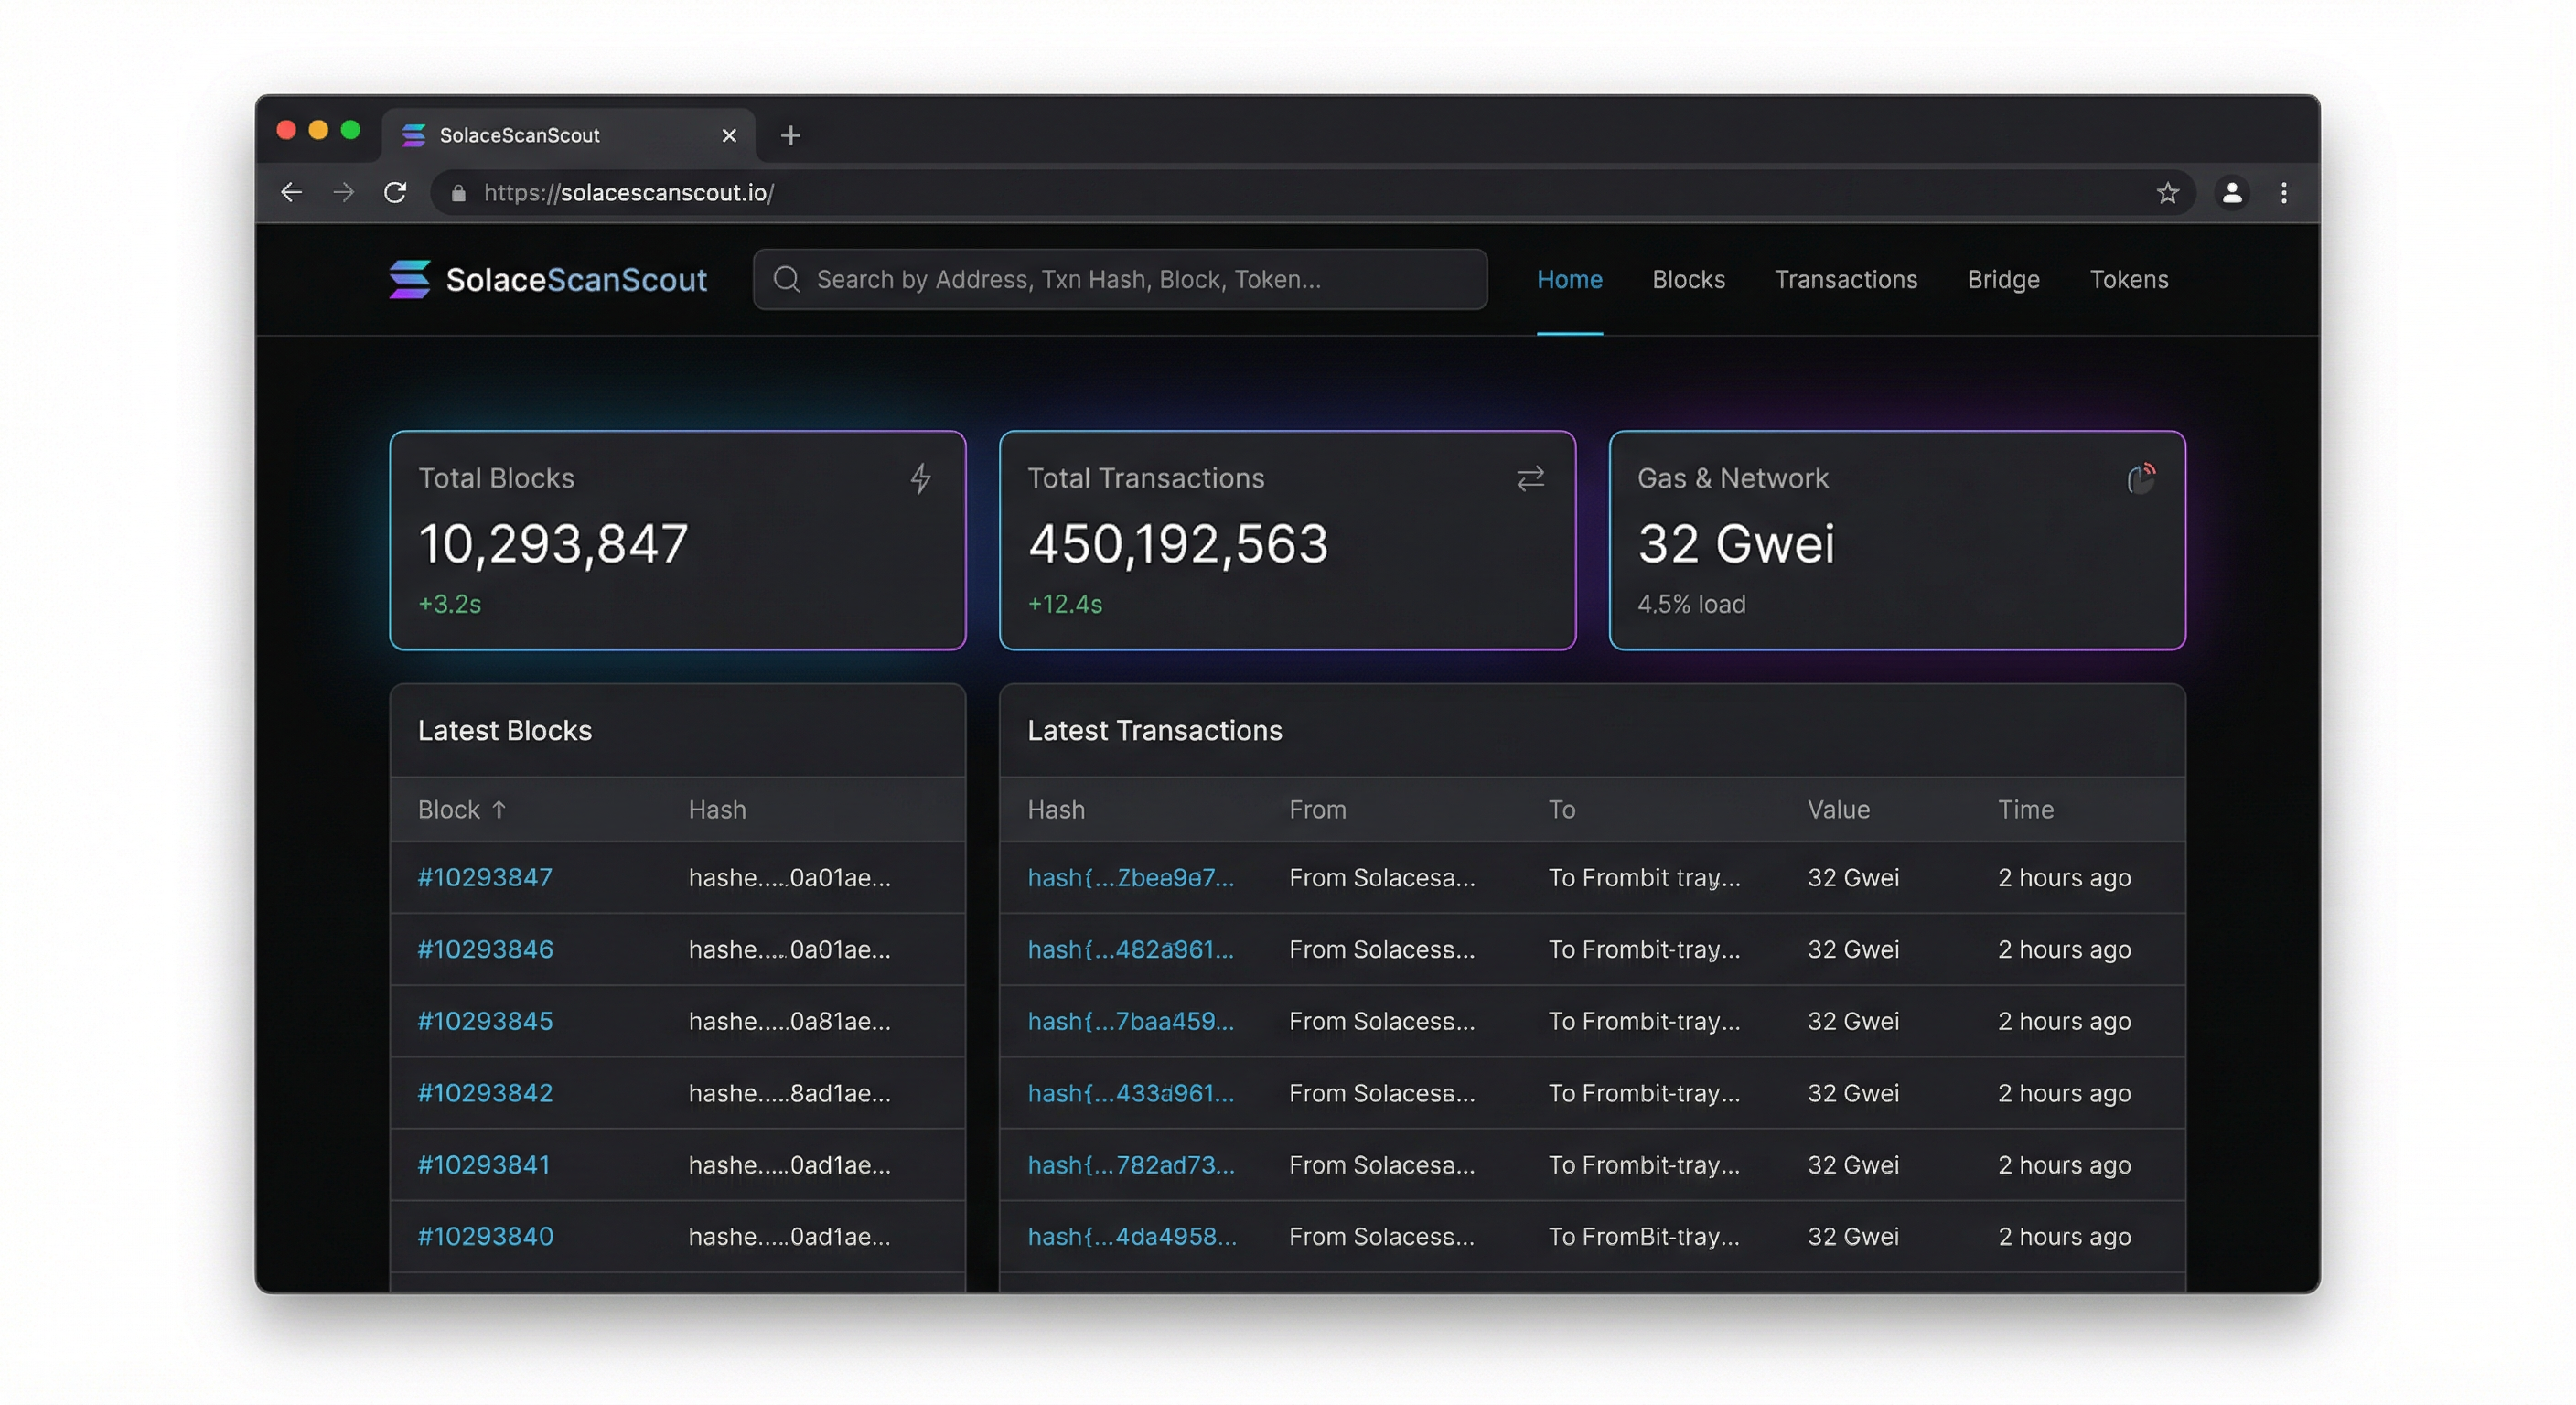Open the Transactions nav tab
The image size is (2576, 1405).
(1845, 279)
